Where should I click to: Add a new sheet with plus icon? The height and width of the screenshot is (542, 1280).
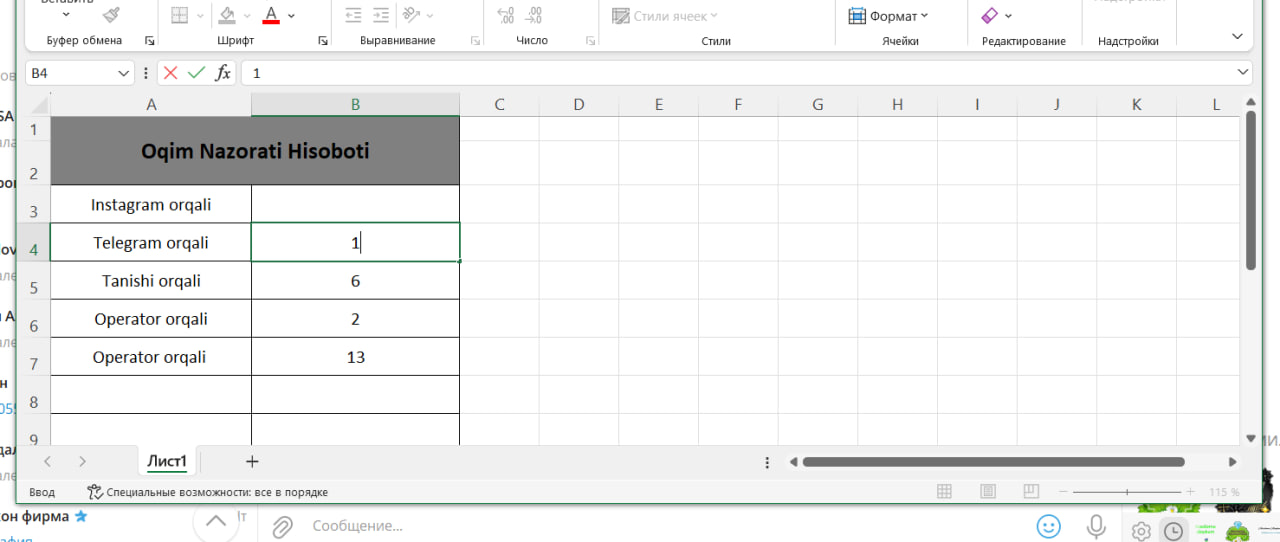click(252, 461)
